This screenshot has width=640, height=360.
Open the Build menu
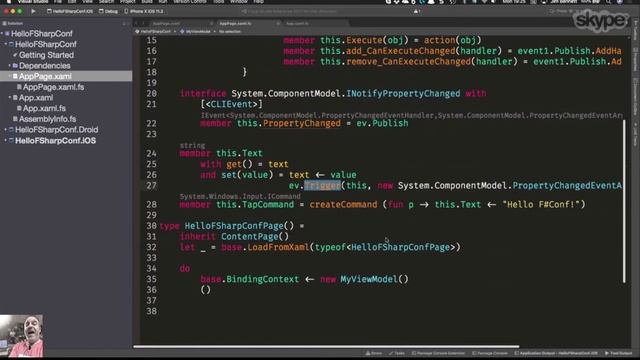click(x=147, y=2)
